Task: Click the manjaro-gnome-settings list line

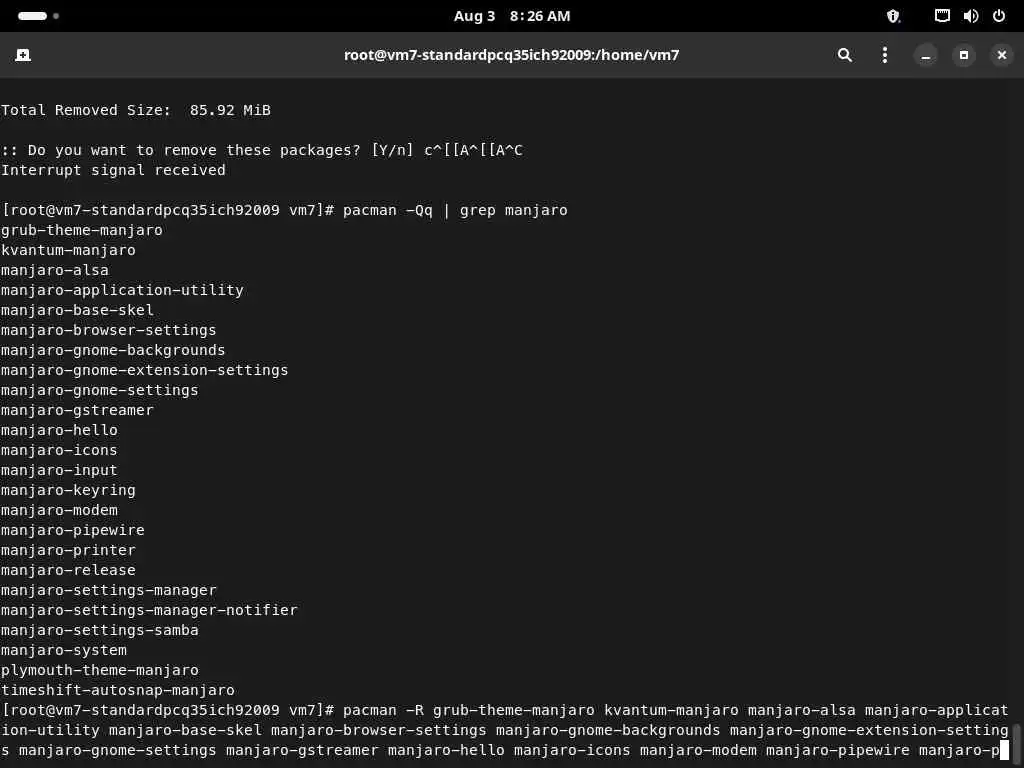Action: pos(100,390)
